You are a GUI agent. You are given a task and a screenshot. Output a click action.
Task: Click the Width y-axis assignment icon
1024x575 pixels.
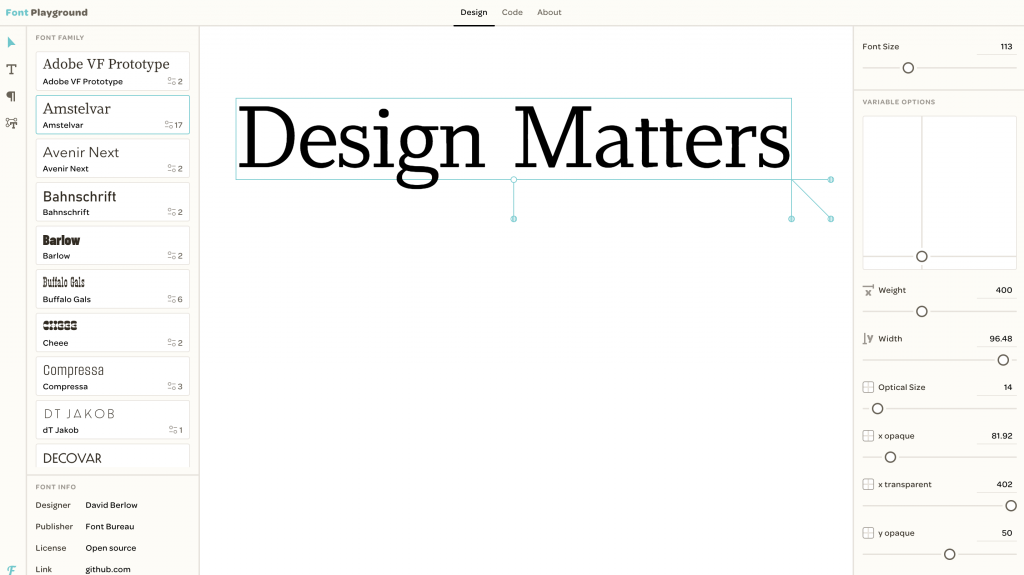[x=868, y=339]
